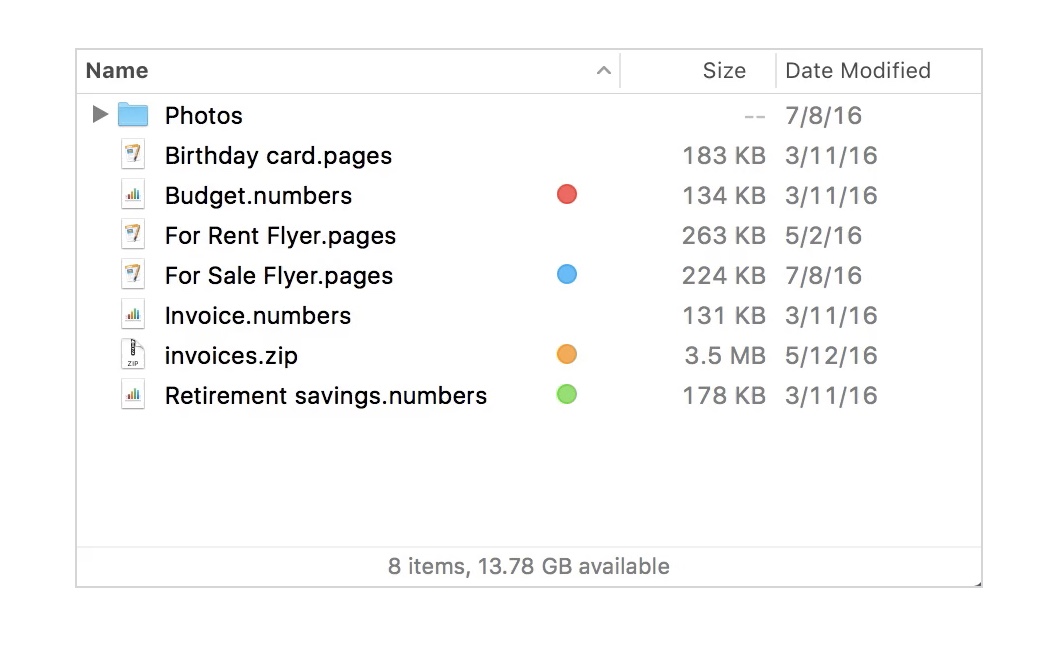Click the green tag on Retirement savings
1060x656 pixels.
(x=567, y=395)
